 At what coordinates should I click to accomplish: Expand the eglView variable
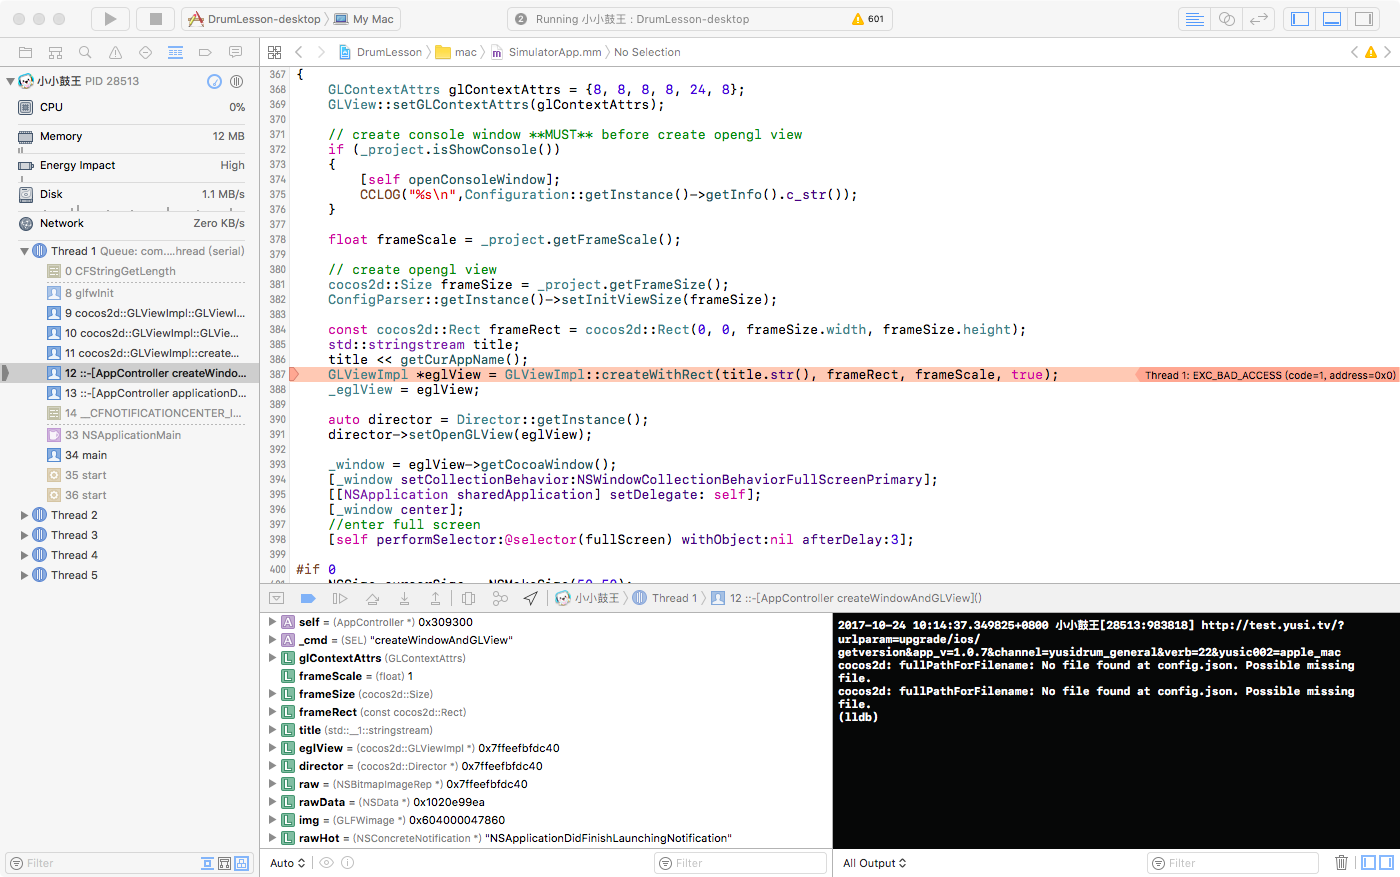272,748
